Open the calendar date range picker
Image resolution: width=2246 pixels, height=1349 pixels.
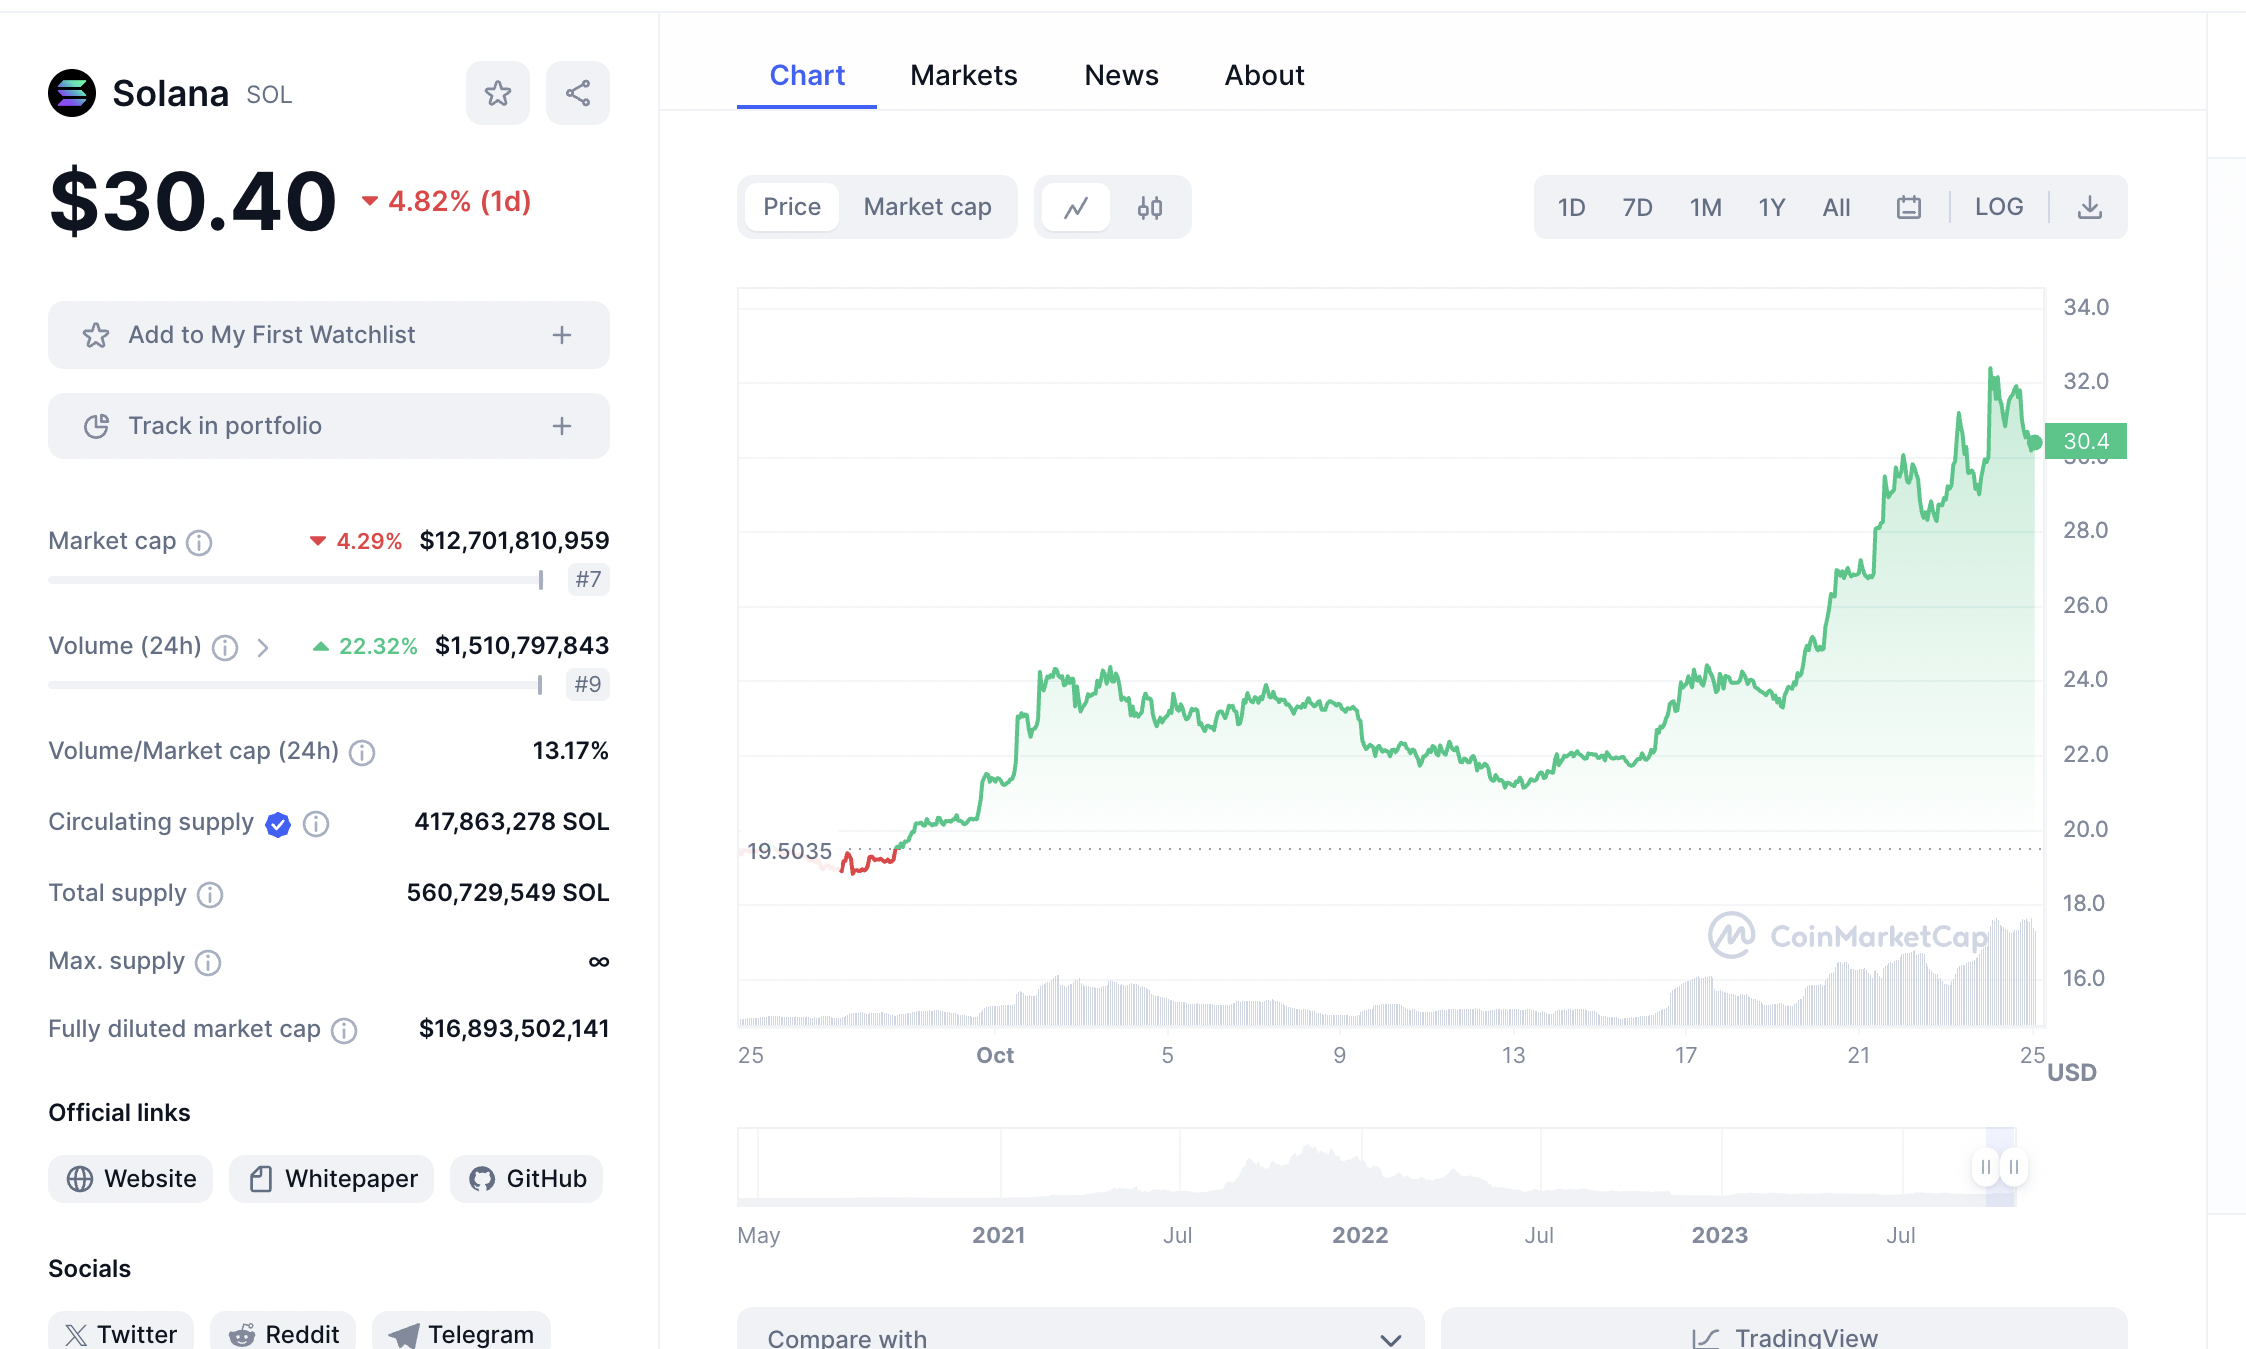click(x=1909, y=207)
